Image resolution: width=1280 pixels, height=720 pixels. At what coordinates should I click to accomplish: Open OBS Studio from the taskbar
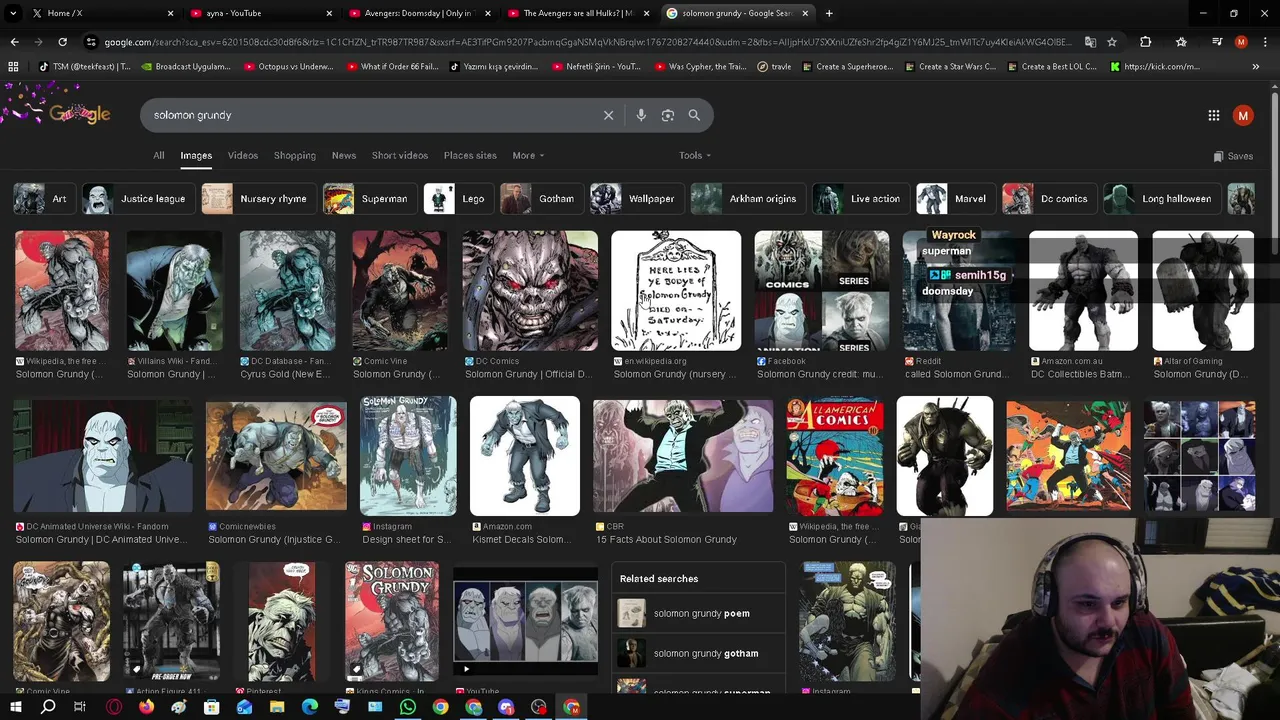coord(539,707)
